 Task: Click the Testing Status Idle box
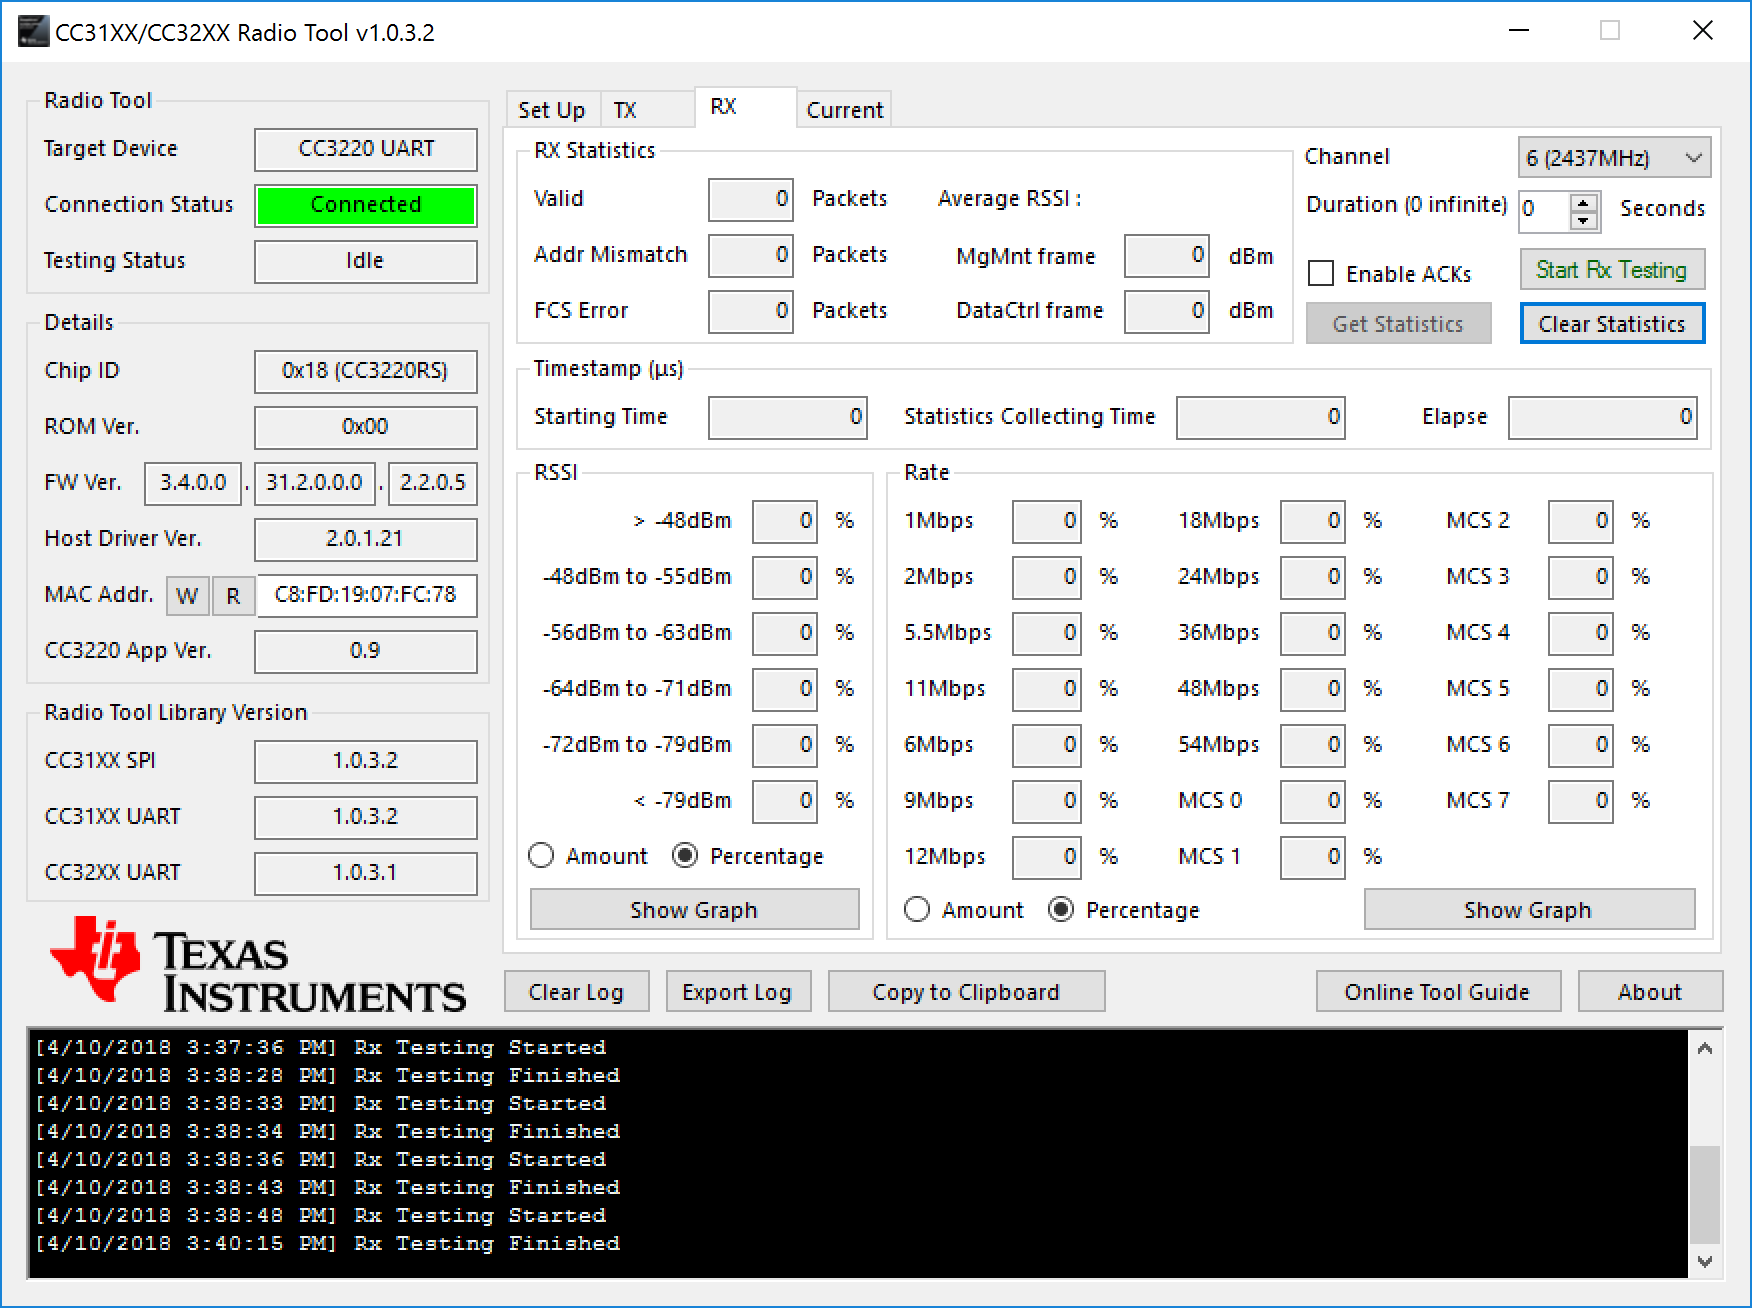tap(366, 261)
